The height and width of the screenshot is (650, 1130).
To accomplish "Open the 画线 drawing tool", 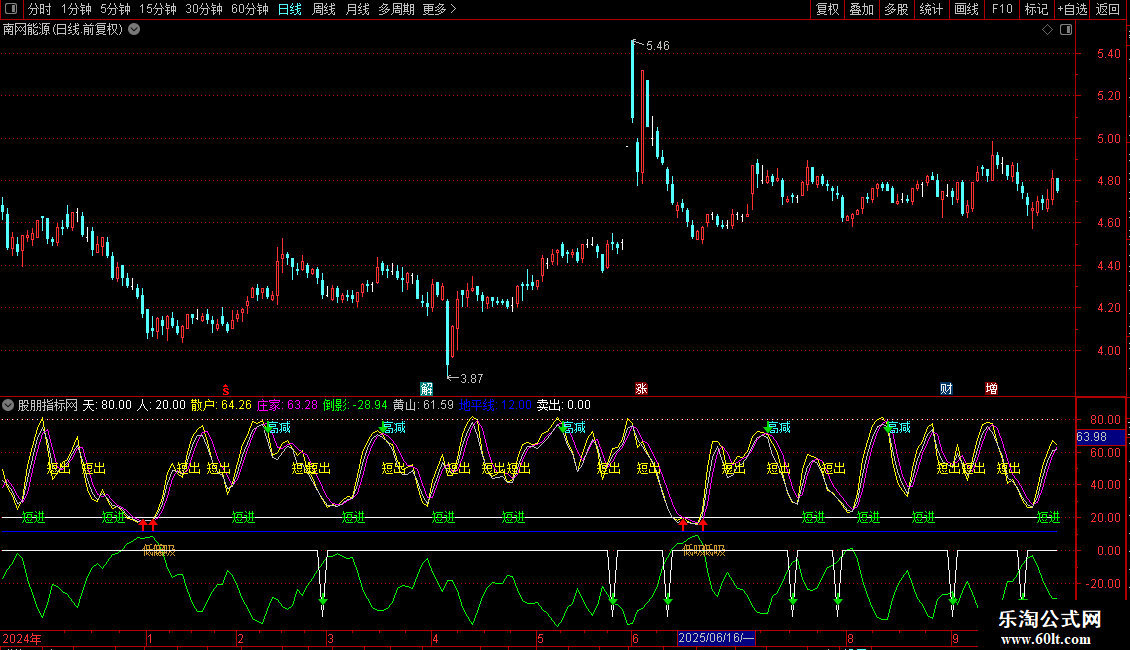I will coord(966,10).
